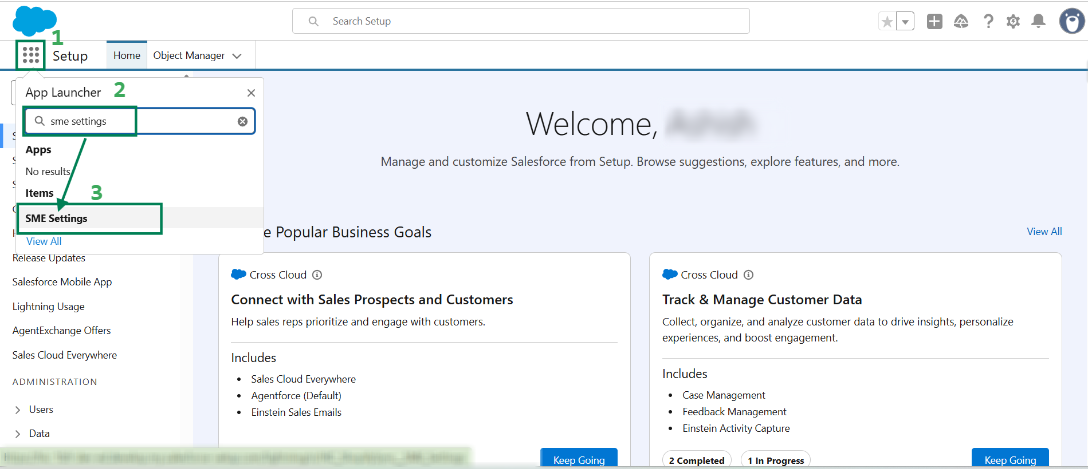Viewport: 1088px width, 469px height.
Task: Open the favorites list dropdown arrow
Action: click(906, 22)
